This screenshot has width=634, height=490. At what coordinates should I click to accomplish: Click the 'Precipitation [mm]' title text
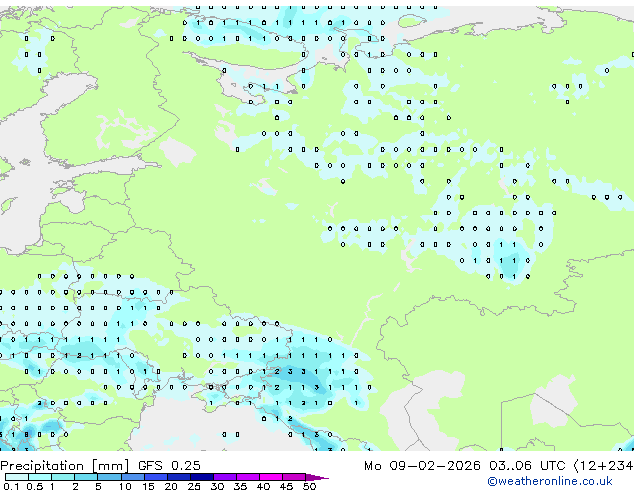65,466
